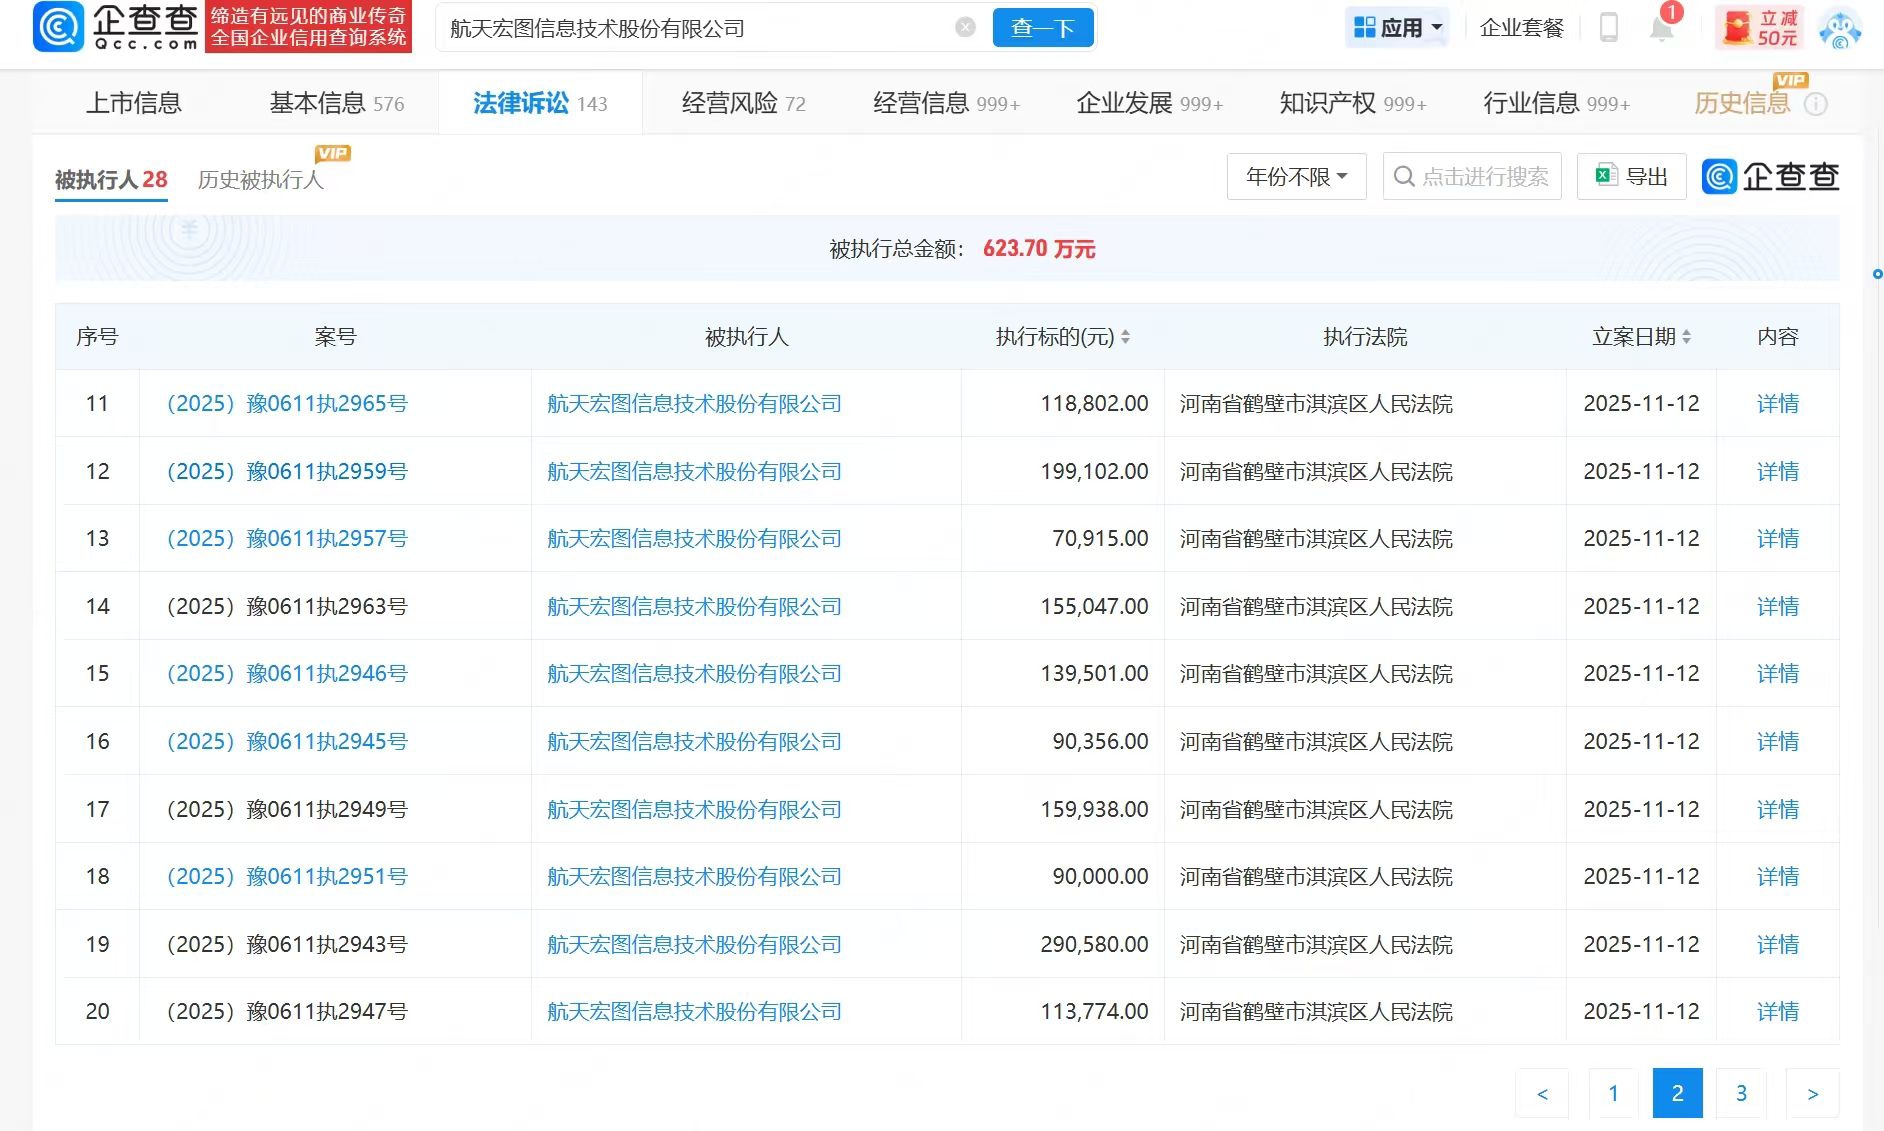1884x1131 pixels.
Task: Open the 历史被执行人 sub-tab
Action: click(x=260, y=180)
